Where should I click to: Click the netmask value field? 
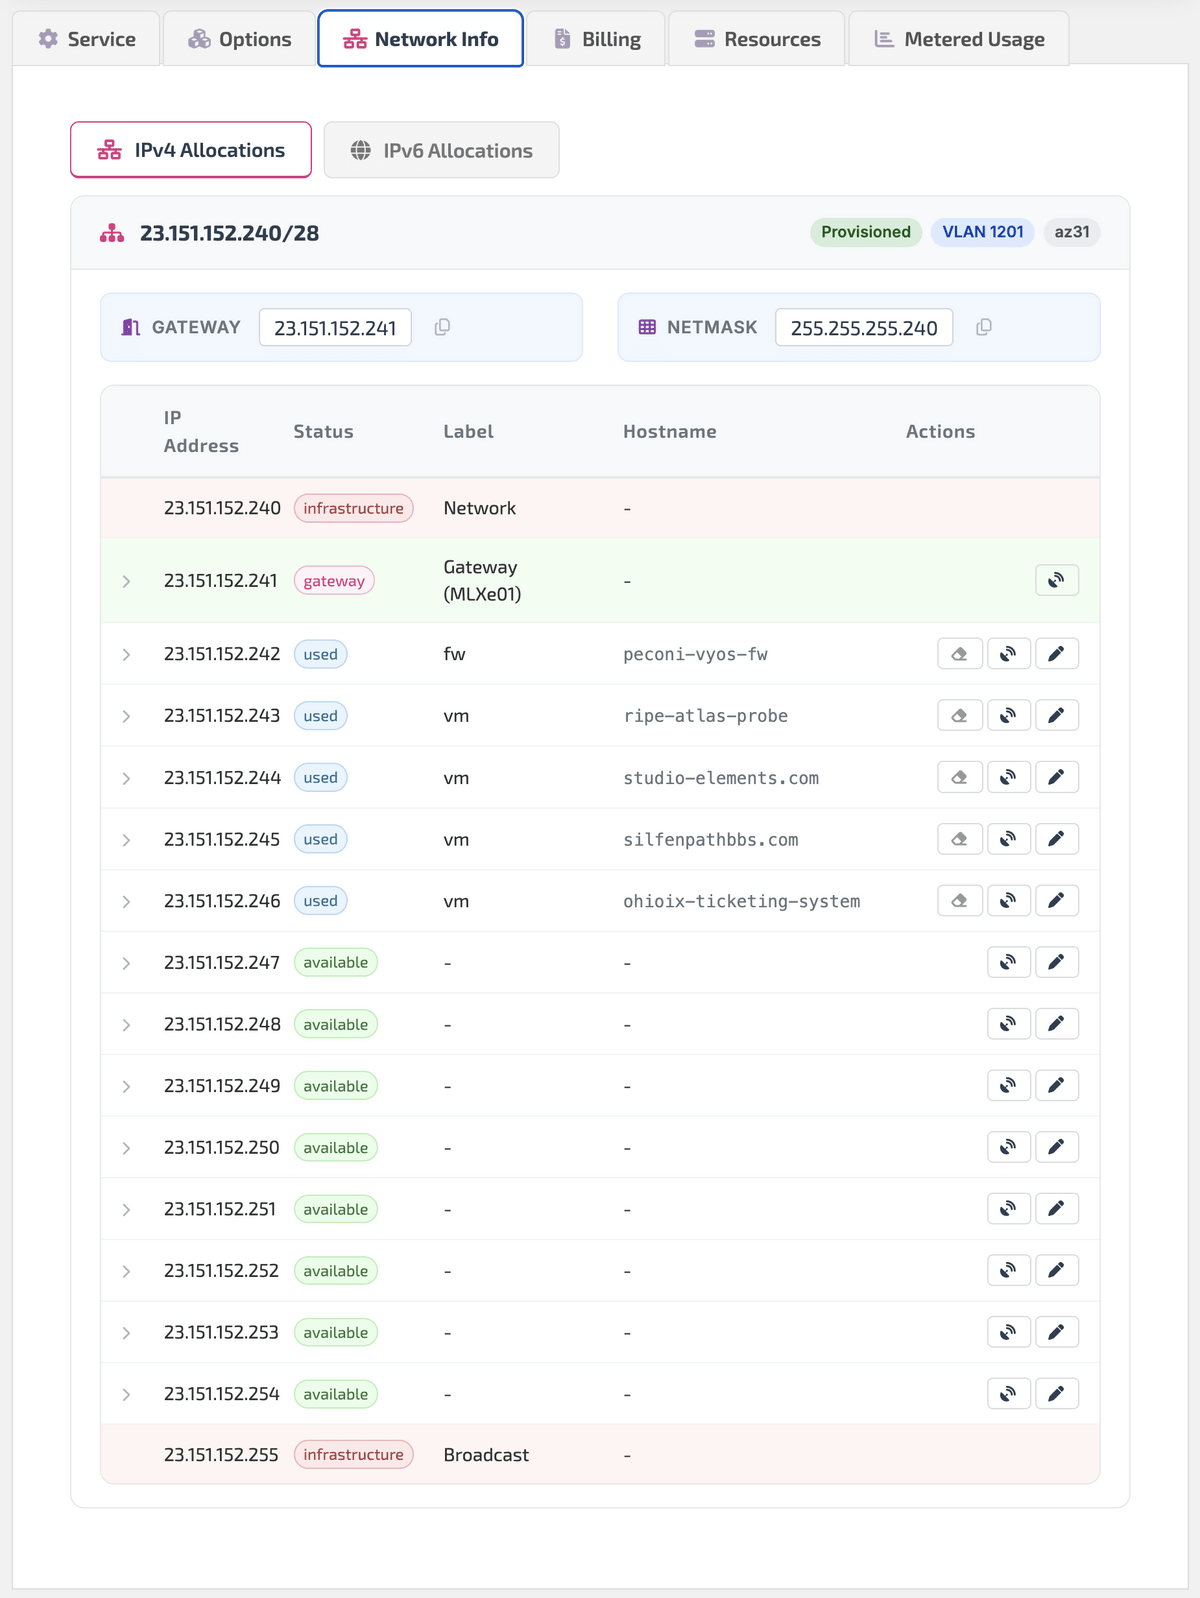pos(864,327)
